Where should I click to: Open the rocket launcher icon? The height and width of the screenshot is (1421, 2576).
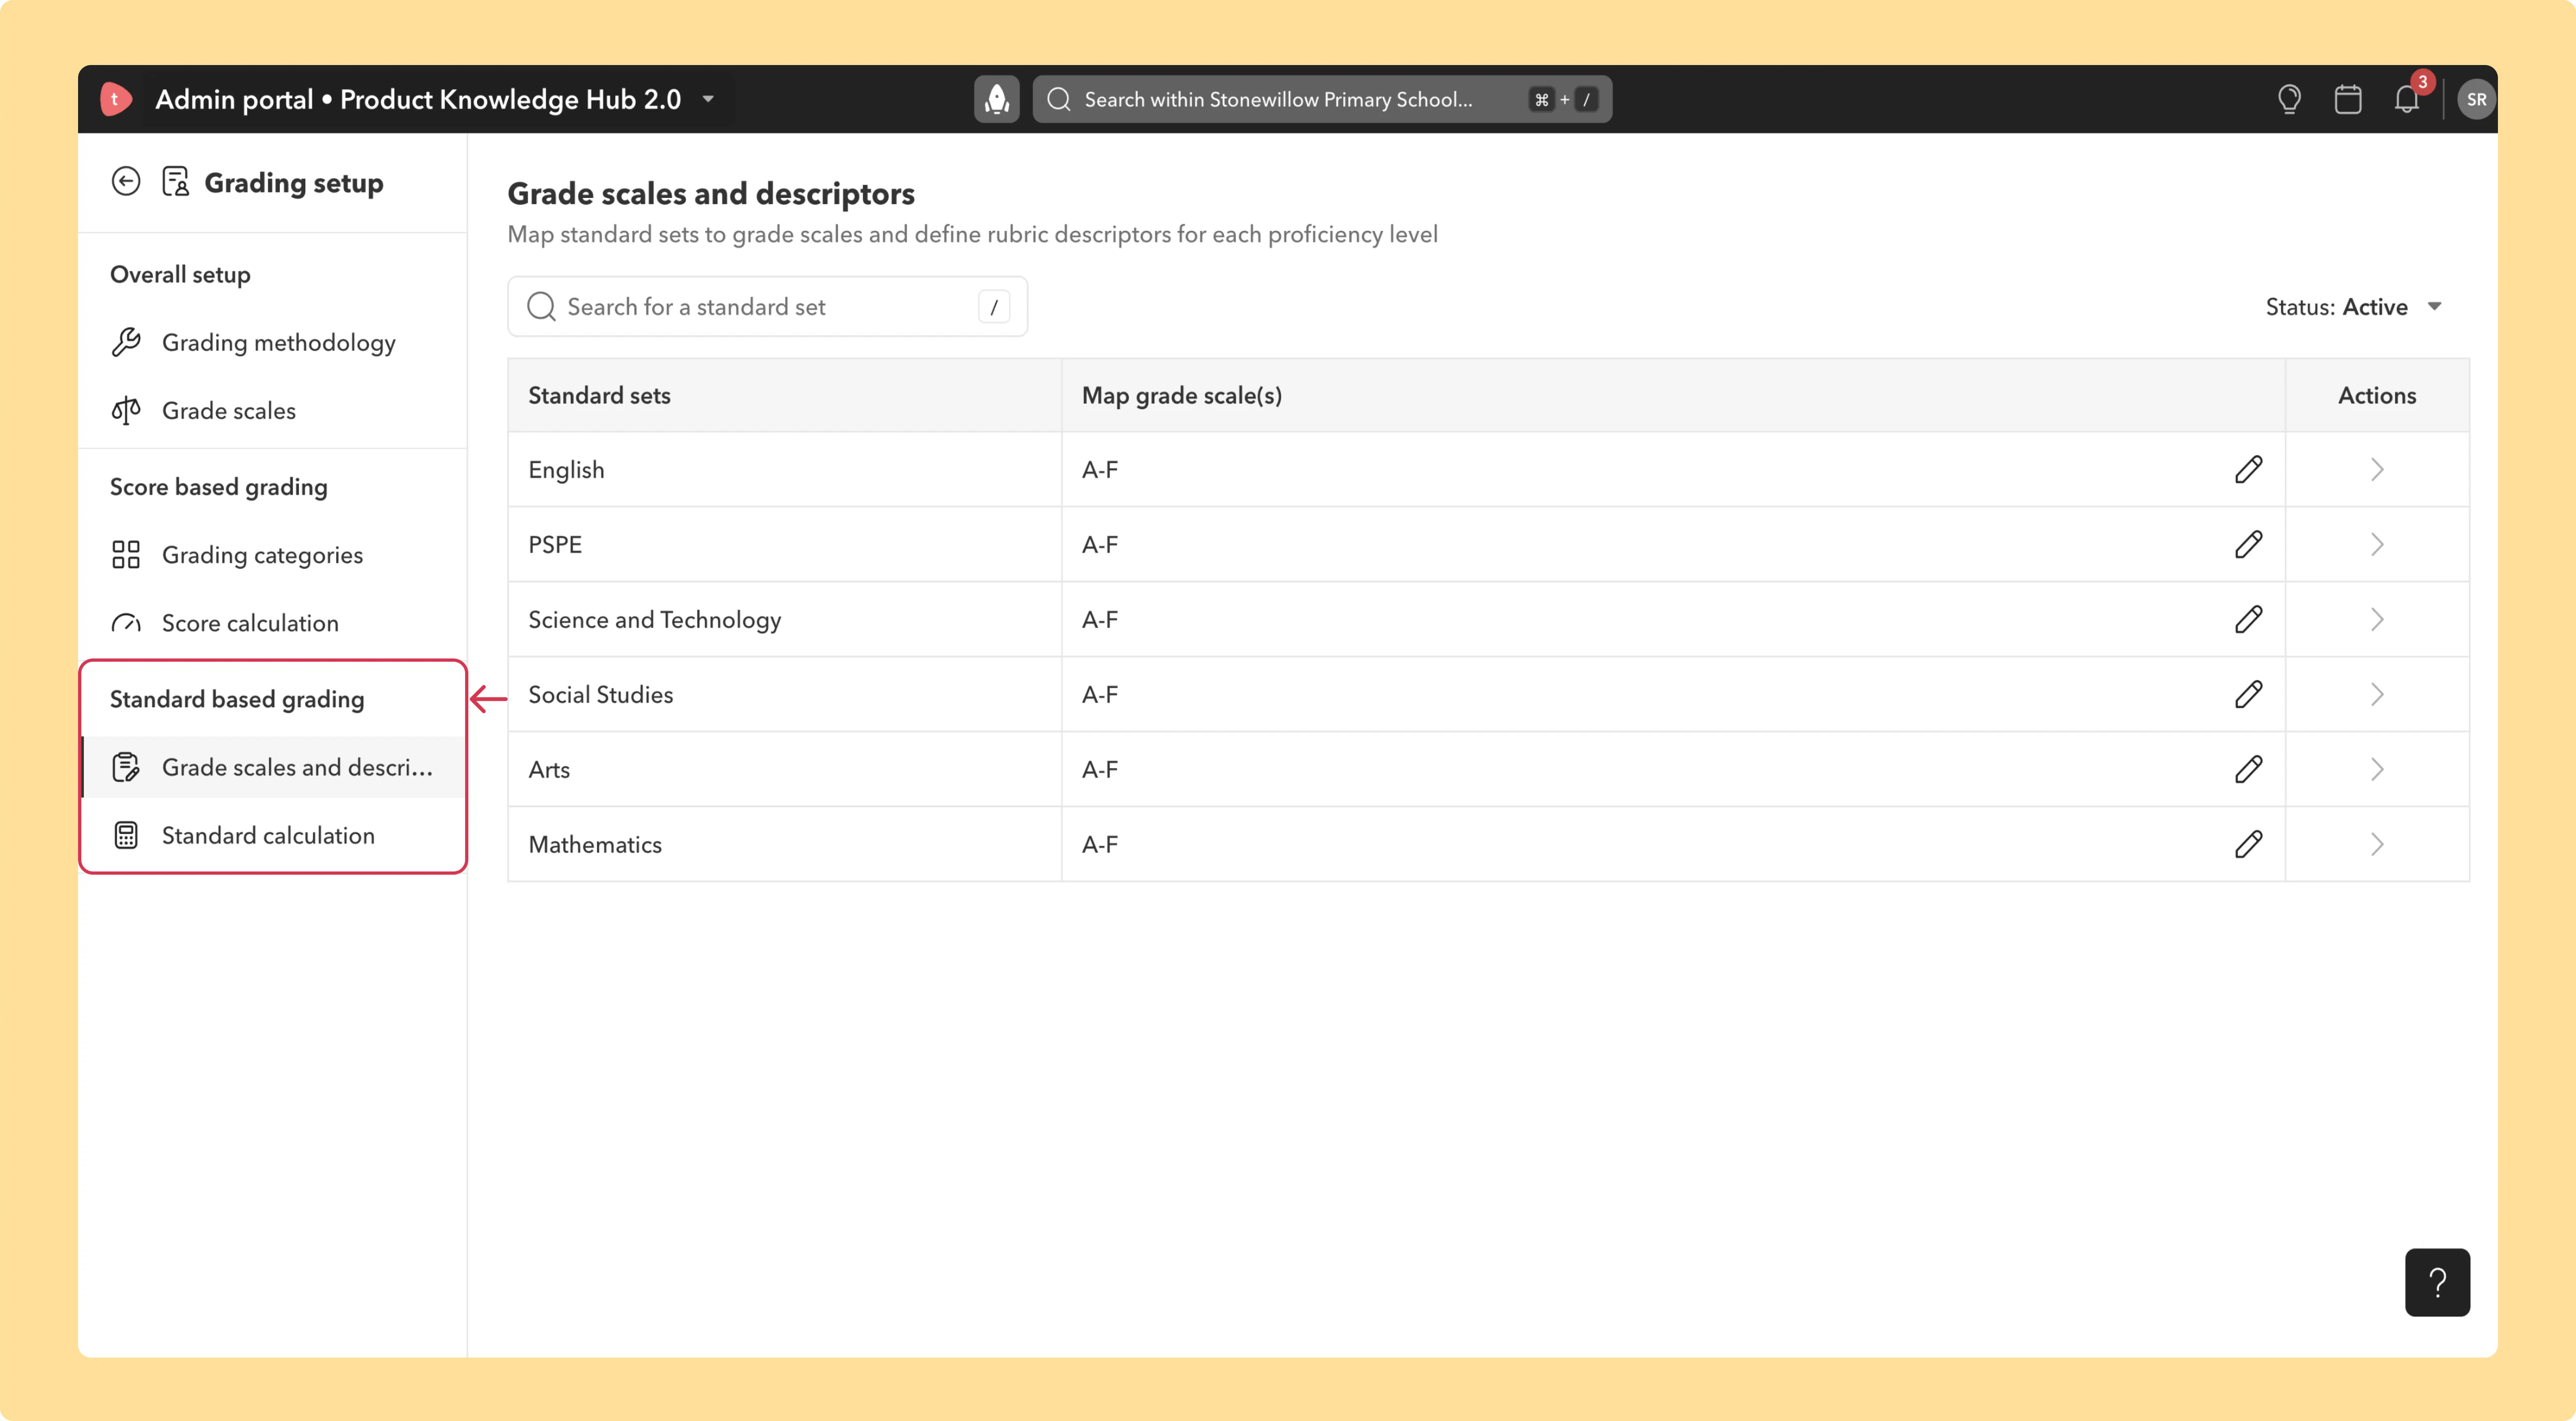click(x=996, y=99)
